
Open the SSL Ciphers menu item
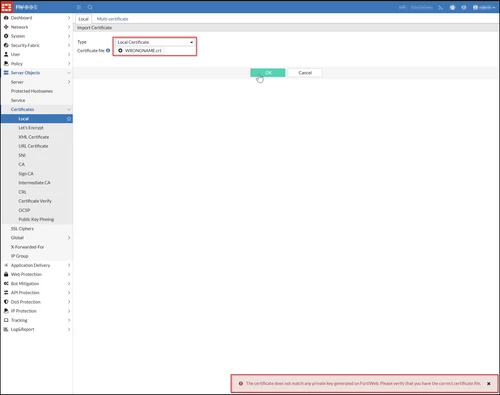(x=22, y=229)
